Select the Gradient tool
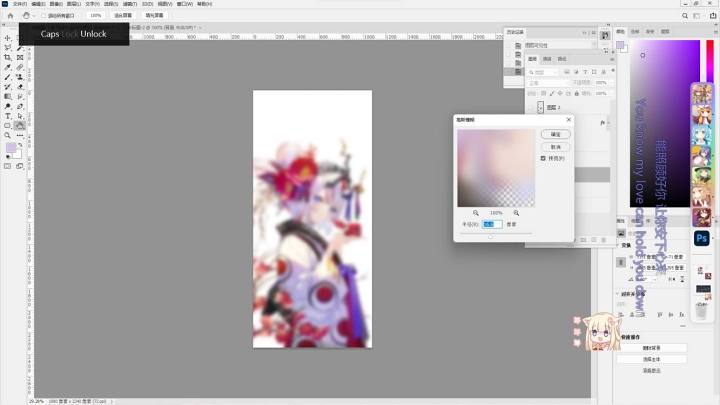The width and height of the screenshot is (720, 405). click(8, 96)
